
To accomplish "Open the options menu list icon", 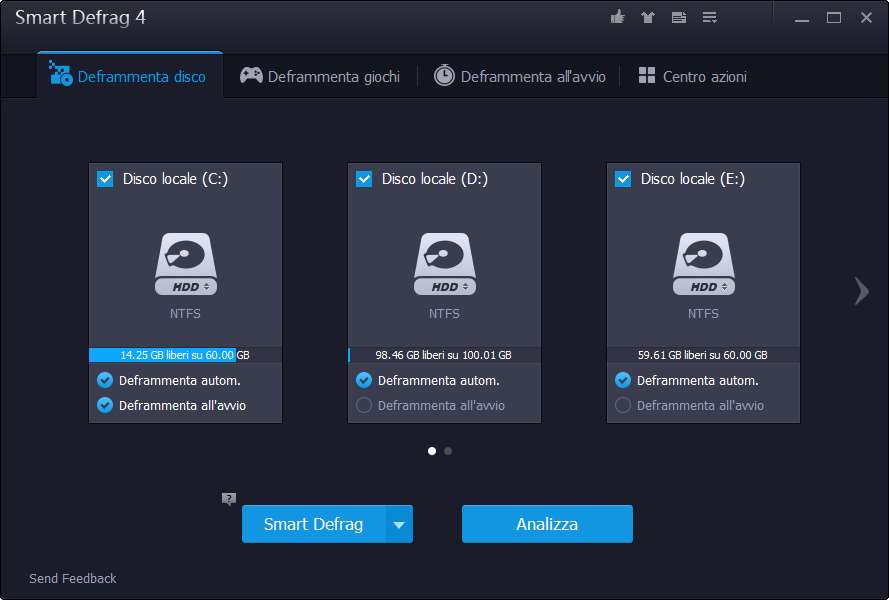I will 710,17.
